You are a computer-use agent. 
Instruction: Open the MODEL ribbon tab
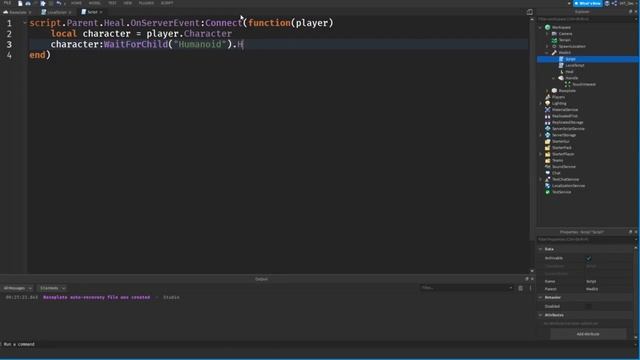click(95, 3)
